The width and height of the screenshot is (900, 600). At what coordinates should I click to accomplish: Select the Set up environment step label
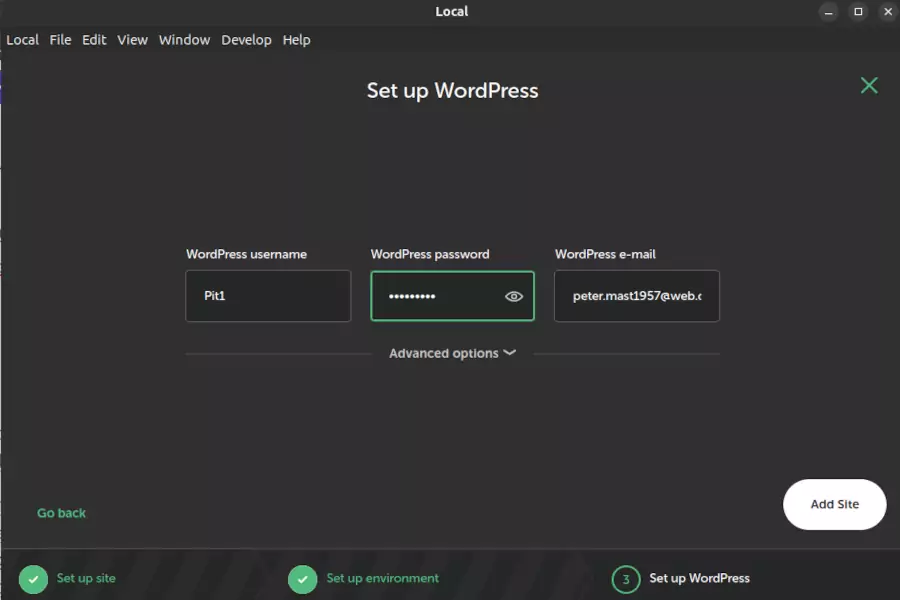pyautogui.click(x=382, y=578)
